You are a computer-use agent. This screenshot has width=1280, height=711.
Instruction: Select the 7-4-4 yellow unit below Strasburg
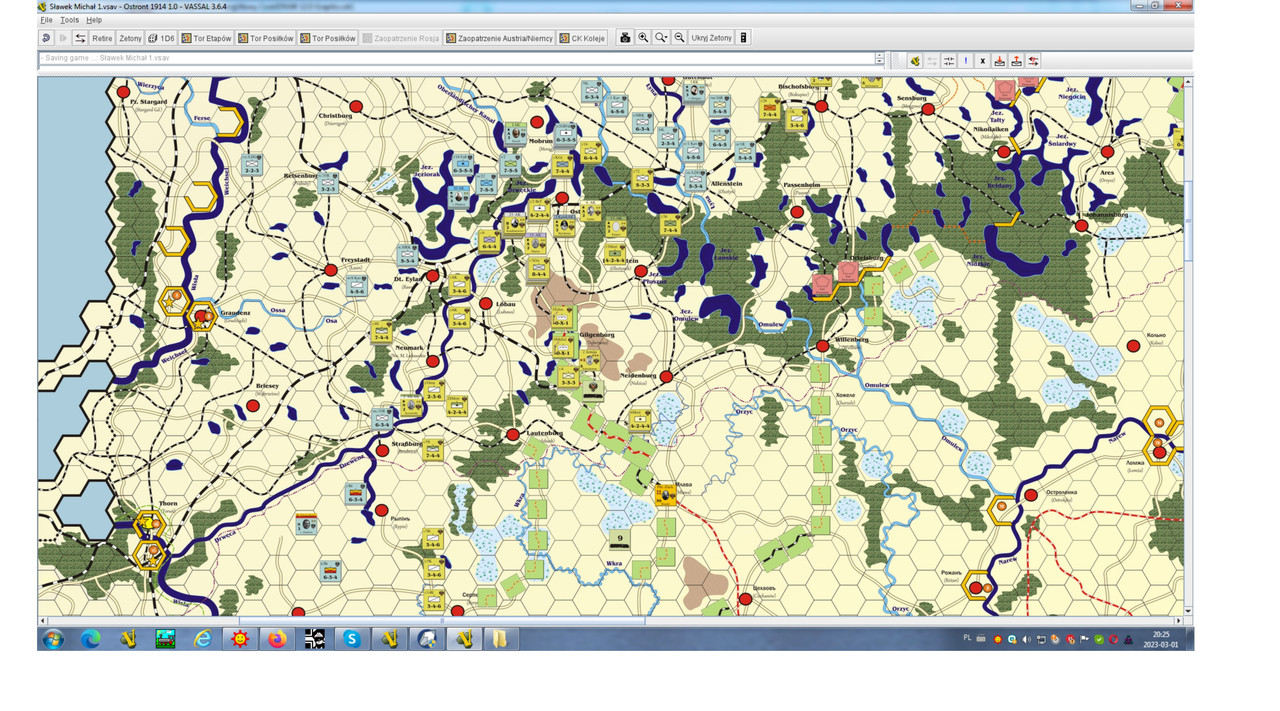(x=433, y=449)
